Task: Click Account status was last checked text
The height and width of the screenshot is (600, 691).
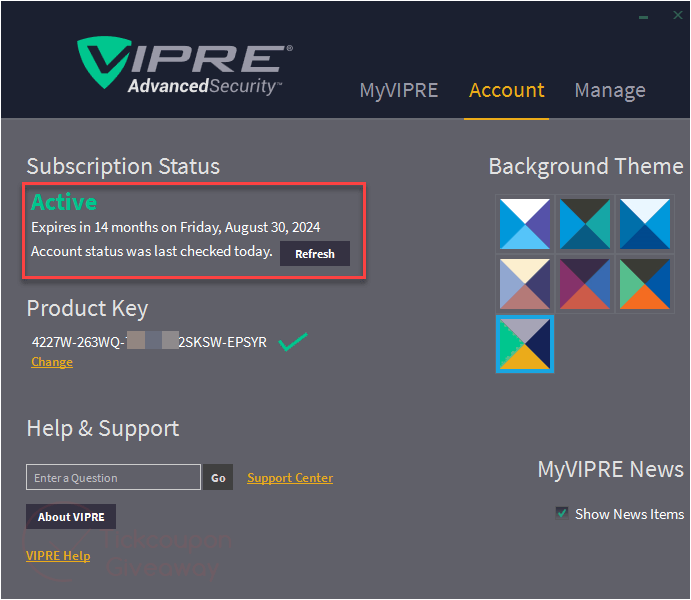Action: [x=152, y=252]
